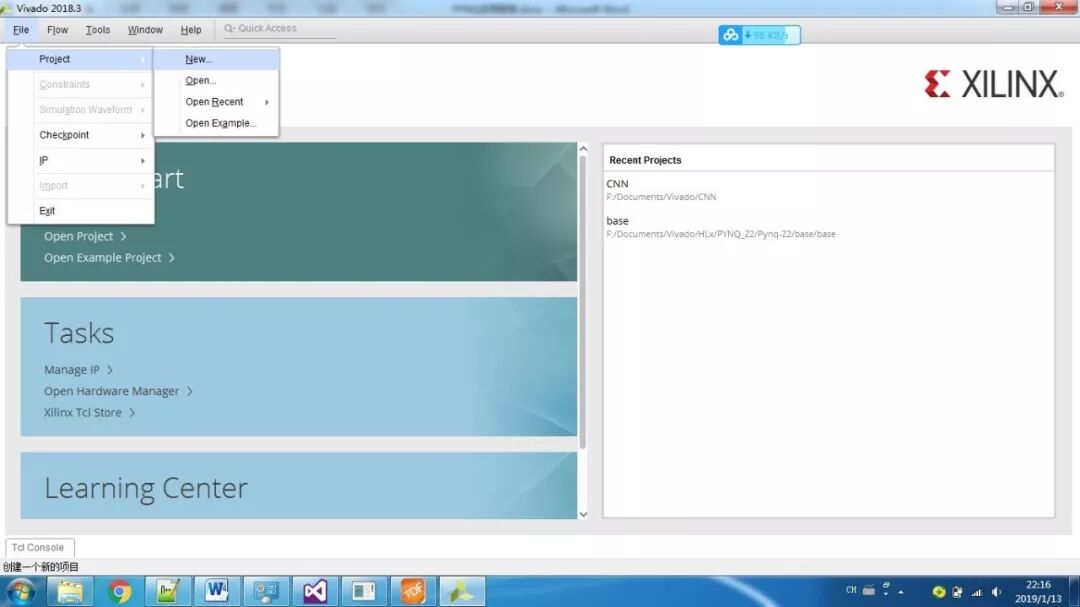Click the power/device tray icon
This screenshot has width=1080, height=607.
[x=957, y=592]
